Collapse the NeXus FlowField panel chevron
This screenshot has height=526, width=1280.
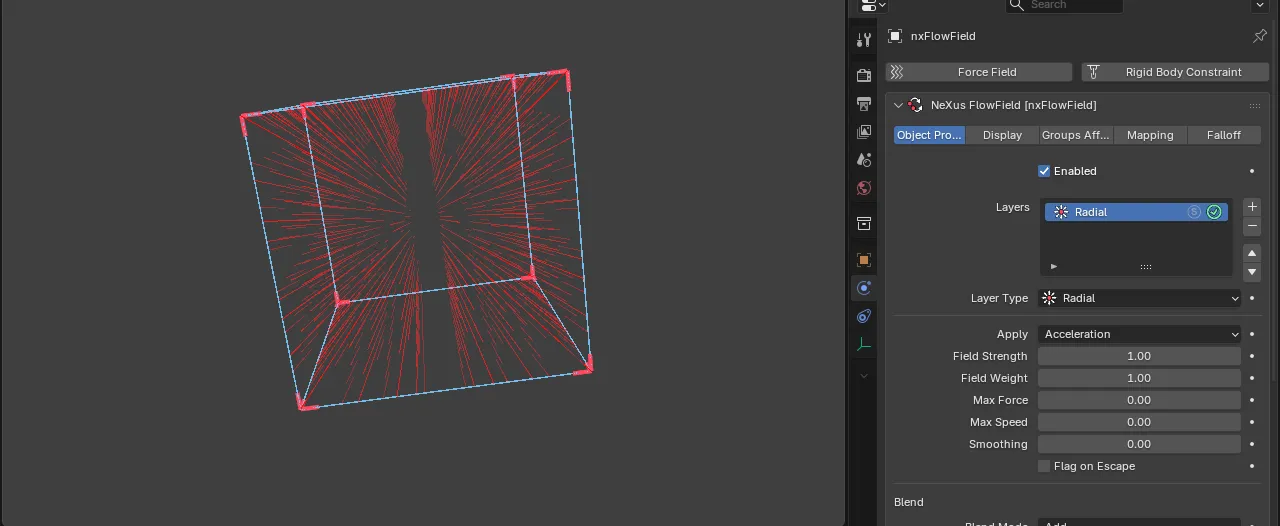(898, 105)
